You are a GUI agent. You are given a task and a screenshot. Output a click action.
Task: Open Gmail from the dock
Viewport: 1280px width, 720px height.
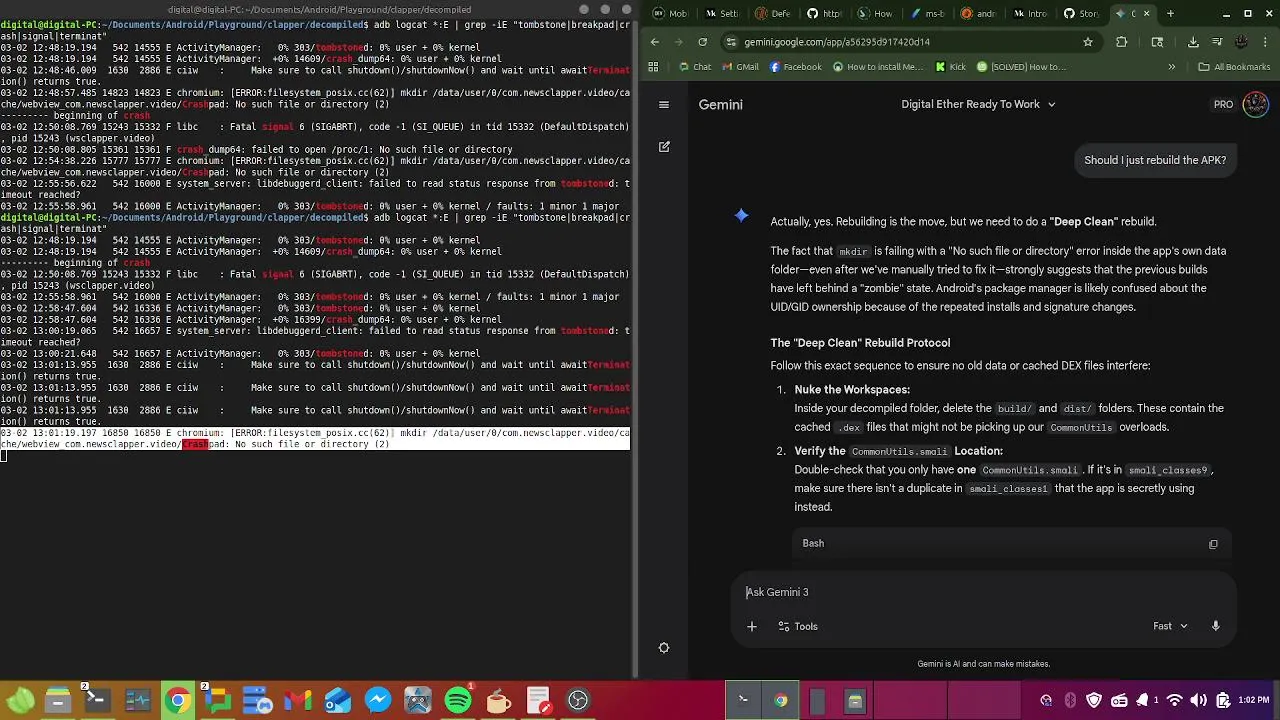298,700
